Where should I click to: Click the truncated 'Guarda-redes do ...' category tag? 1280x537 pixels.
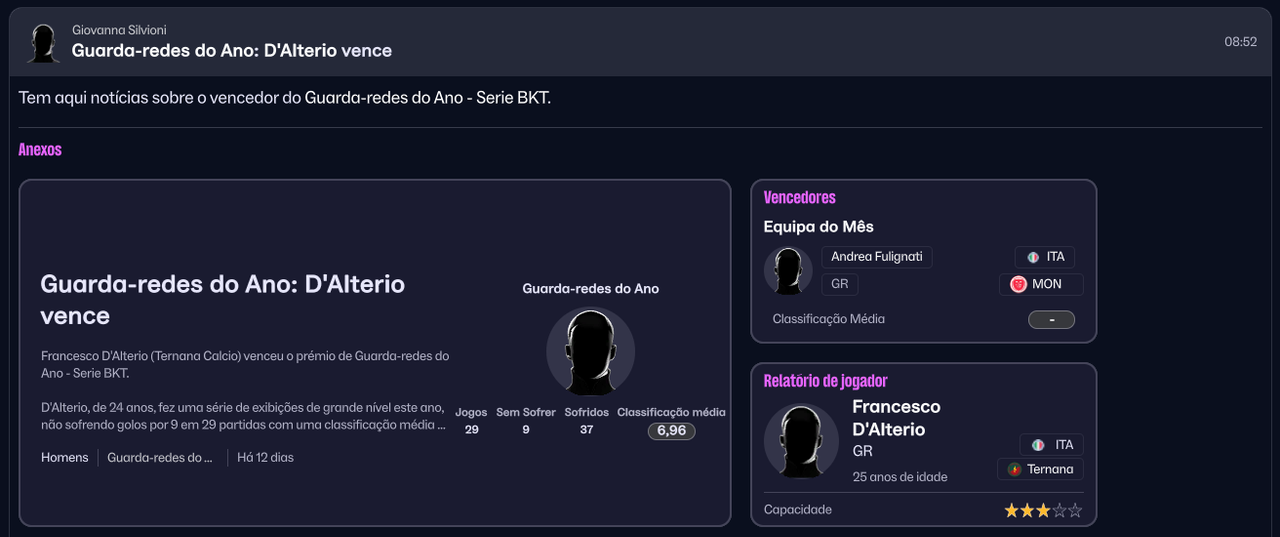point(160,457)
